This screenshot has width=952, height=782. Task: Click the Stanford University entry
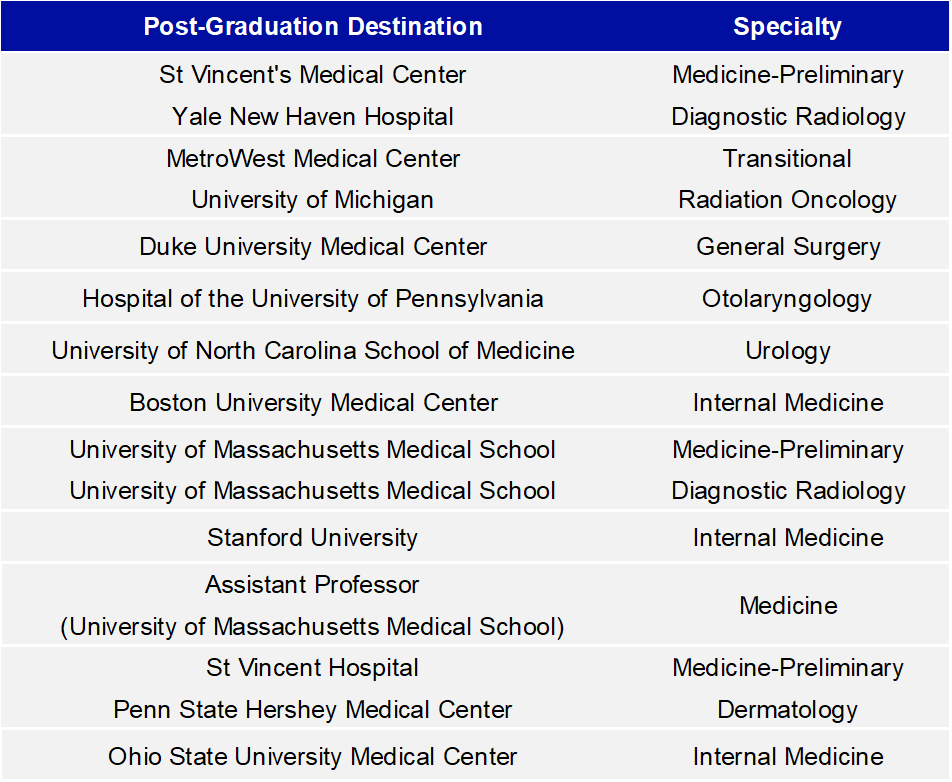coord(313,538)
